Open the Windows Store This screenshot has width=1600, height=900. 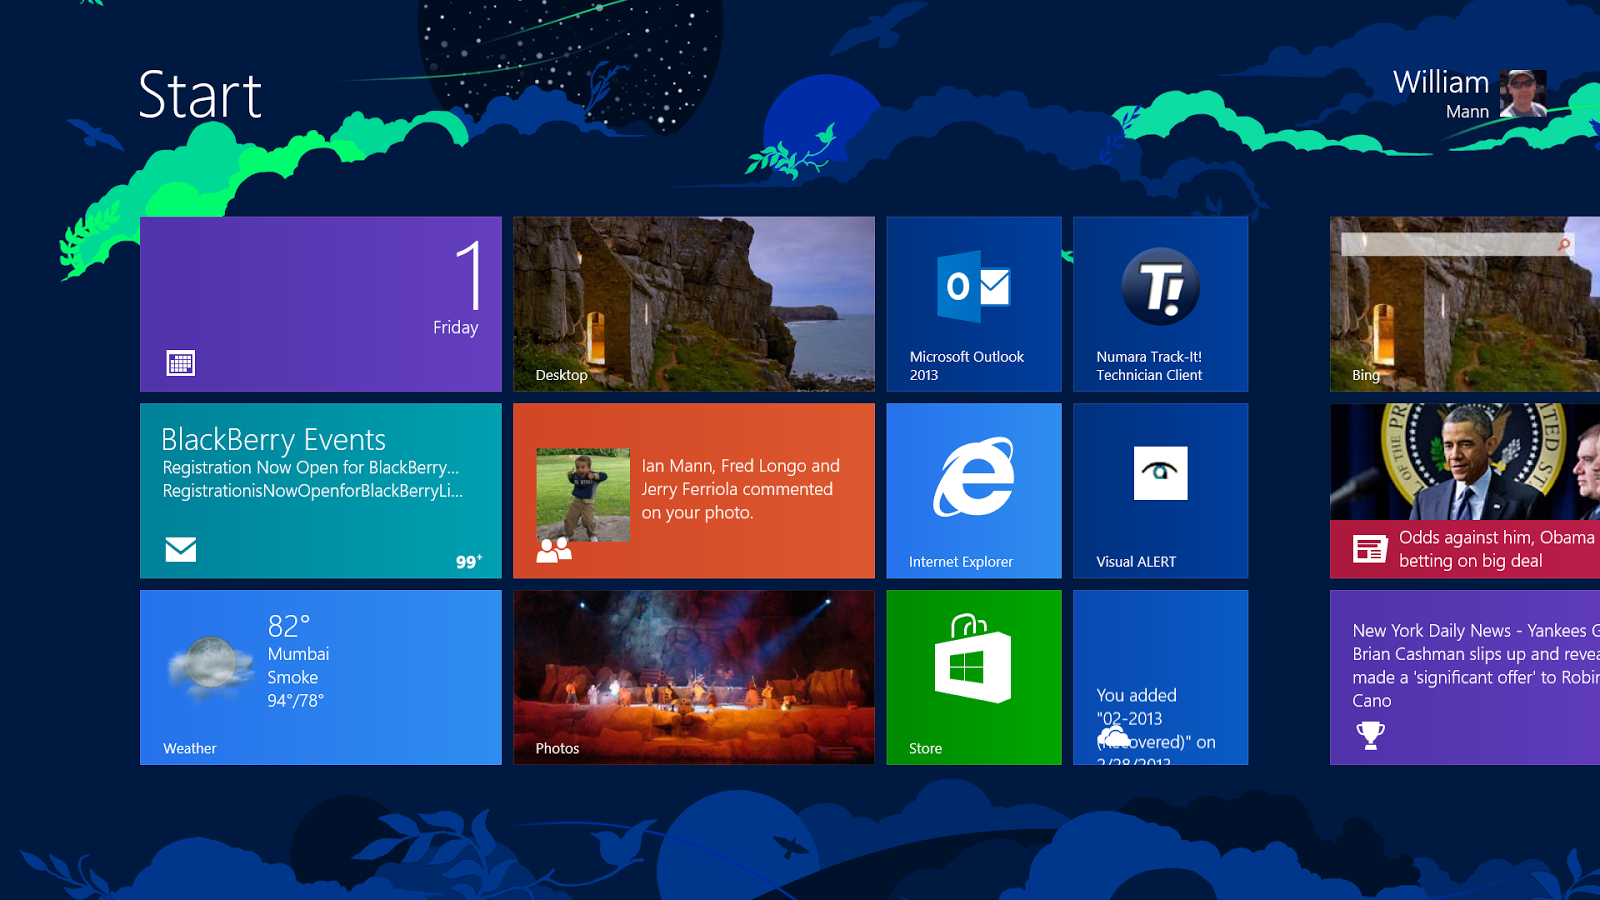[x=974, y=677]
